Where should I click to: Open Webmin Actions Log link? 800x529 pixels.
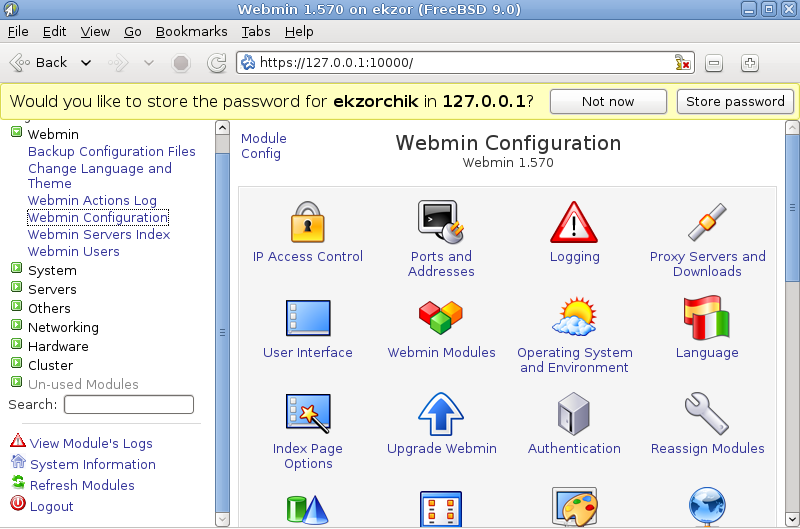[x=92, y=200]
